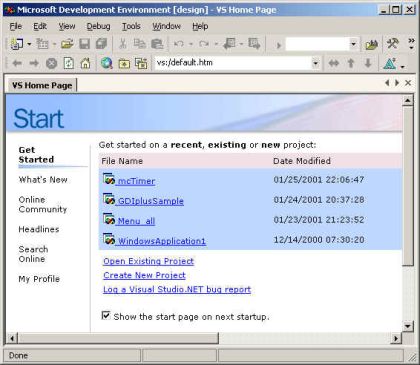Click the Refresh page icon
420x365 pixels.
click(x=68, y=63)
